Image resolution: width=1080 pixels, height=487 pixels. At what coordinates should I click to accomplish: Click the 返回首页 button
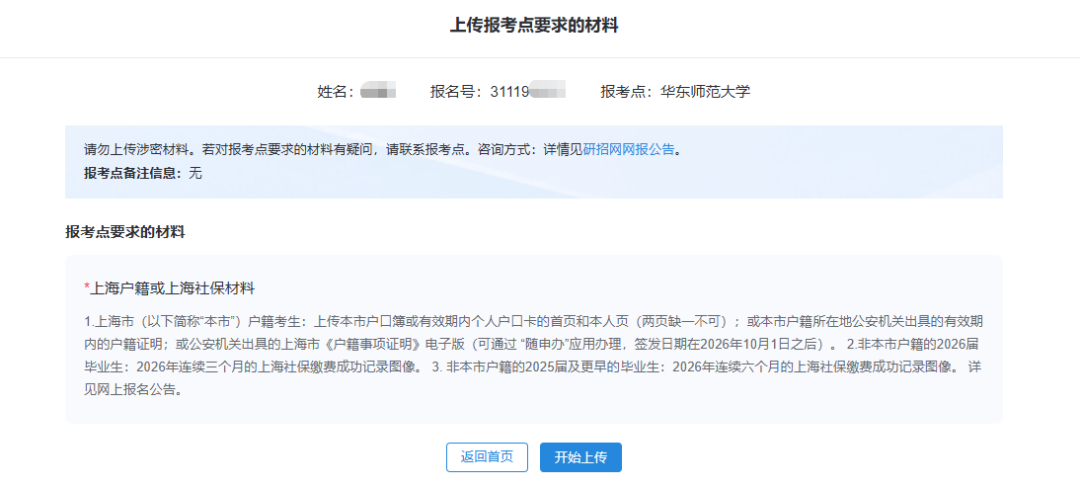click(487, 457)
